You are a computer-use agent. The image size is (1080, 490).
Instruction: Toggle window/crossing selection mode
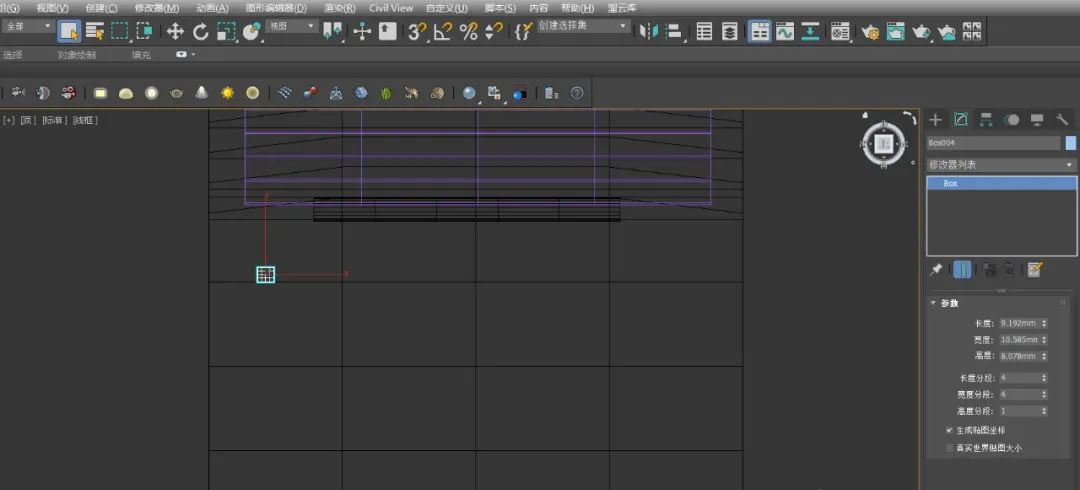[x=144, y=31]
